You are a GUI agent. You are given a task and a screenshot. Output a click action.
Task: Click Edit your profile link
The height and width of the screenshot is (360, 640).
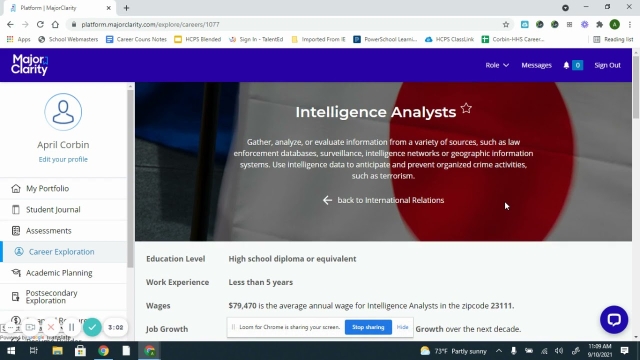63,160
